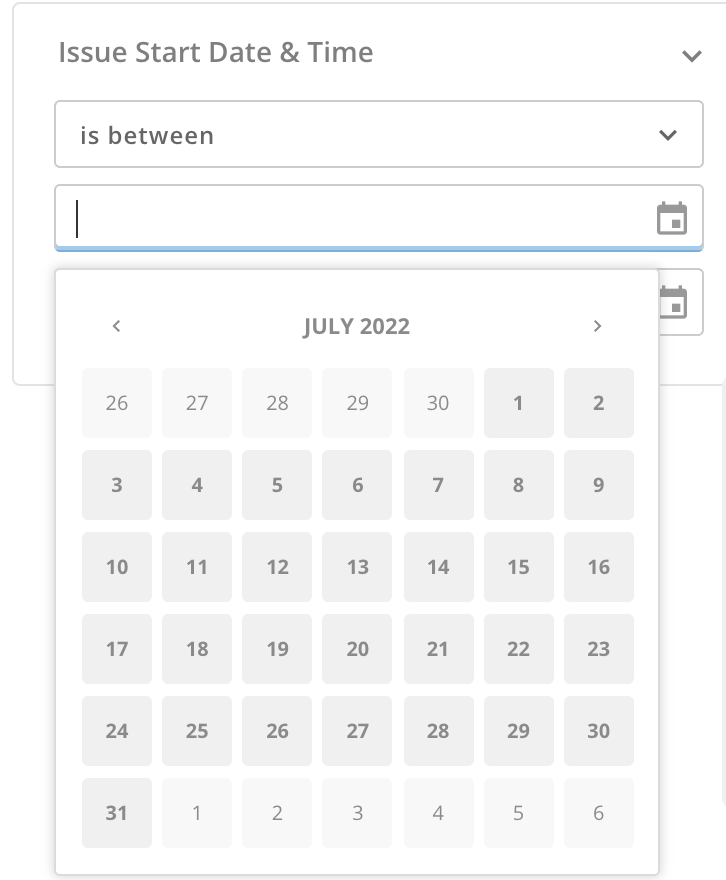
Task: Select August 1 from the trailing dates
Action: point(197,813)
